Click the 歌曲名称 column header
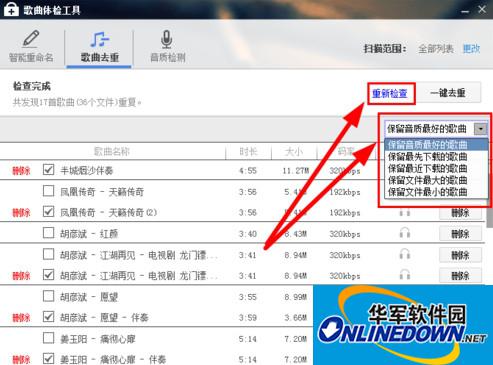This screenshot has height=365, width=493. tap(112, 152)
